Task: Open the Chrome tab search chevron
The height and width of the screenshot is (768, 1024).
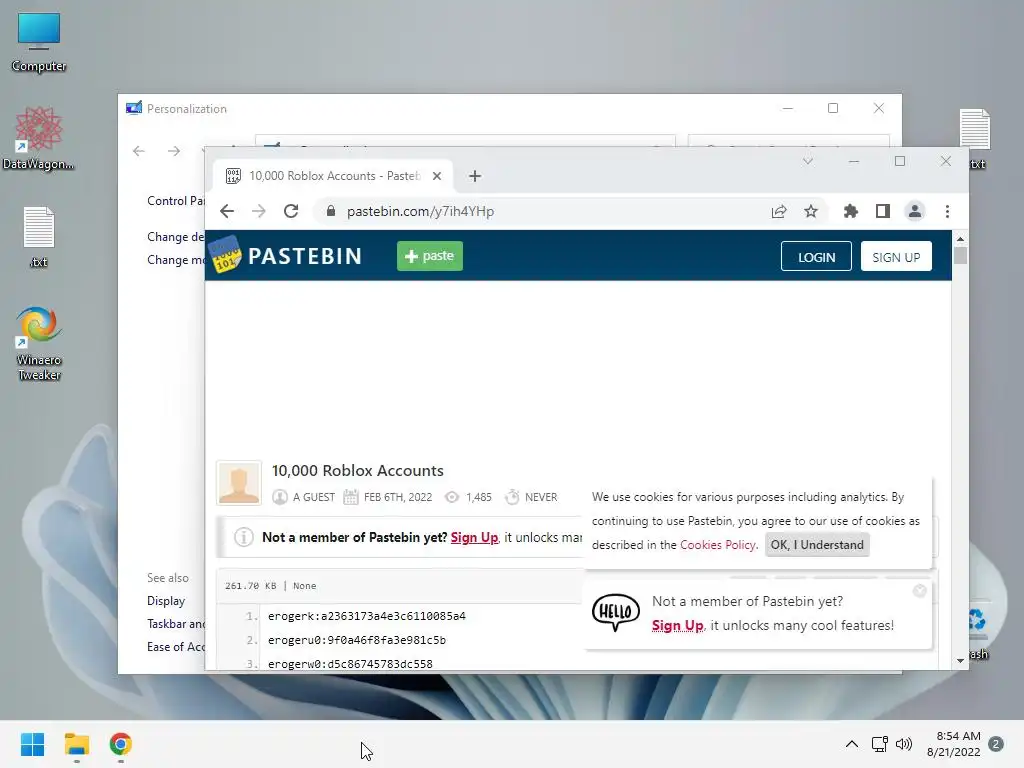Action: point(808,161)
